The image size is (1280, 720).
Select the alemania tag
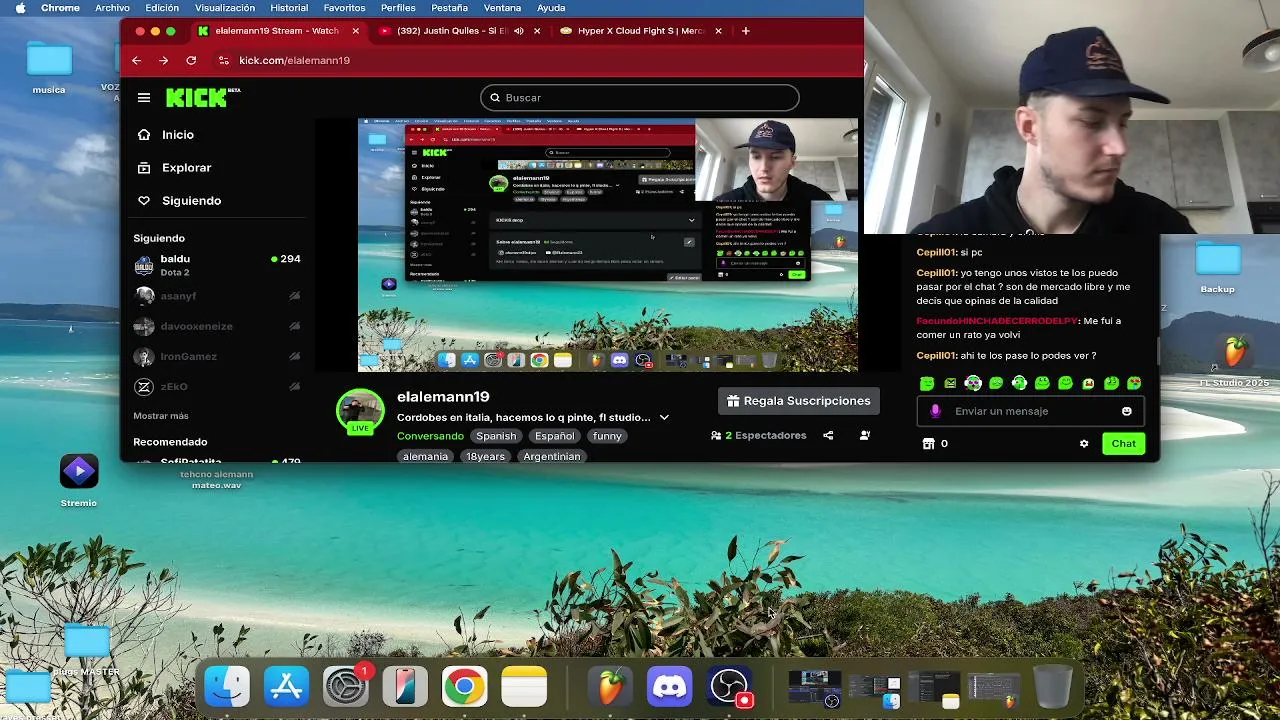(x=425, y=456)
